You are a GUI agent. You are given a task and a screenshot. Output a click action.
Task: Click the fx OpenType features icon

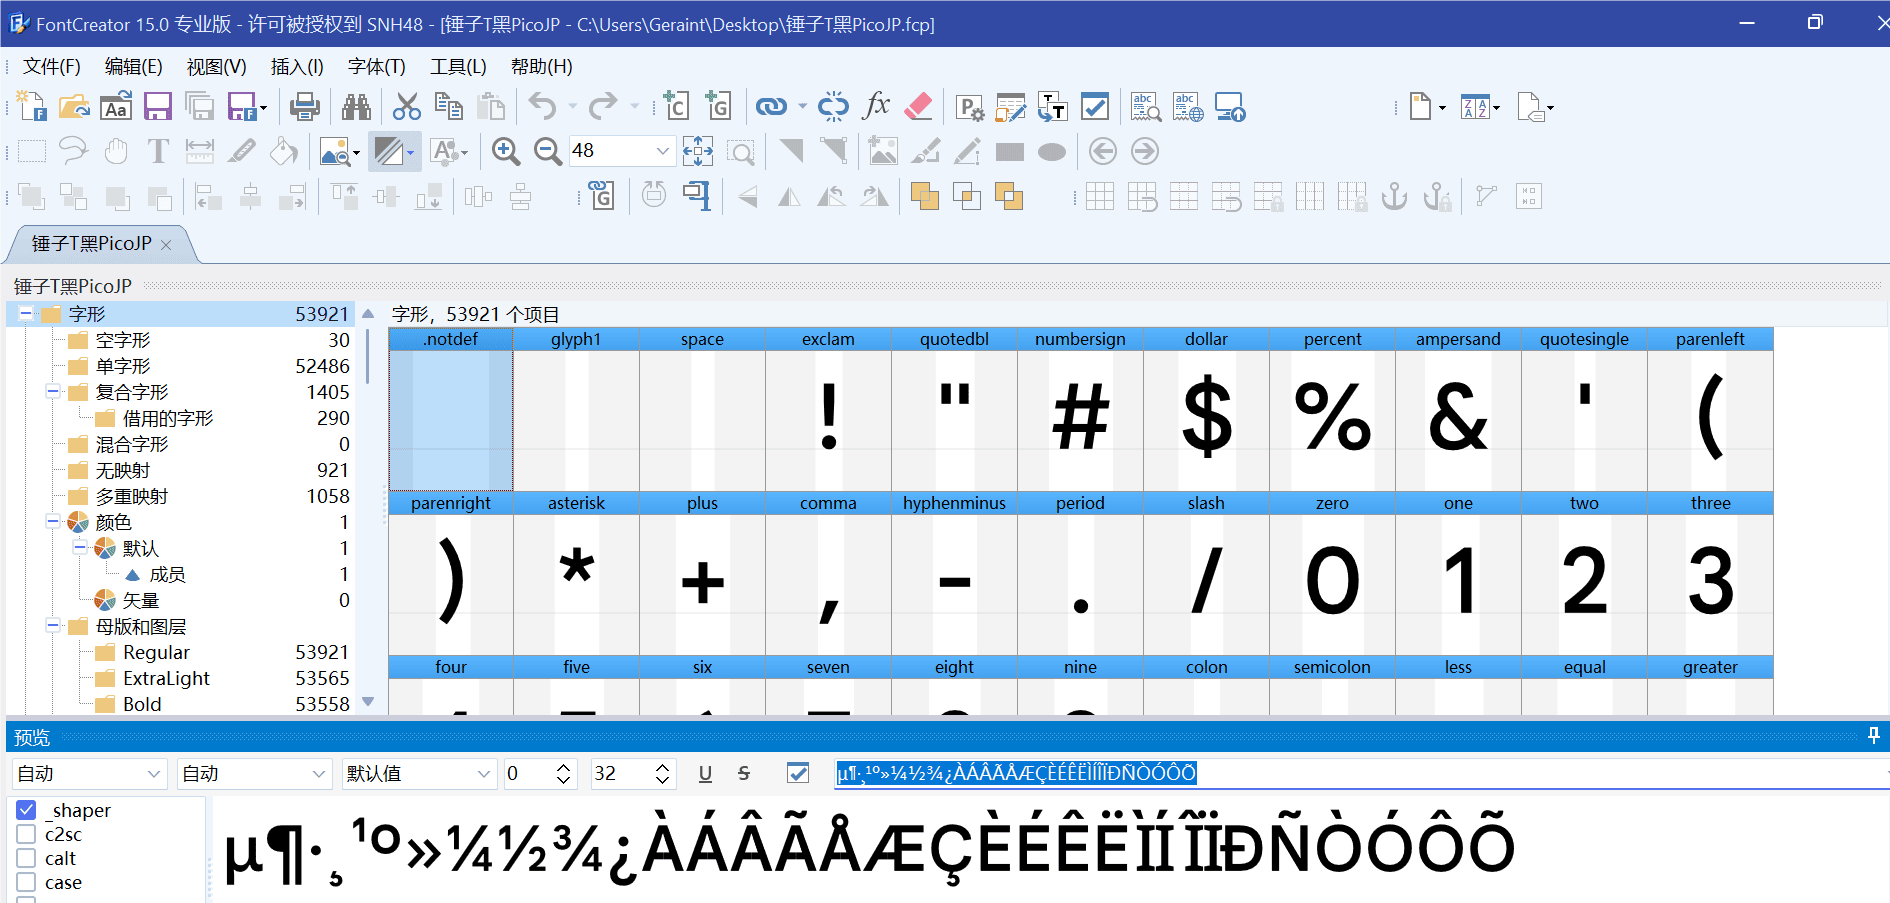[x=877, y=106]
